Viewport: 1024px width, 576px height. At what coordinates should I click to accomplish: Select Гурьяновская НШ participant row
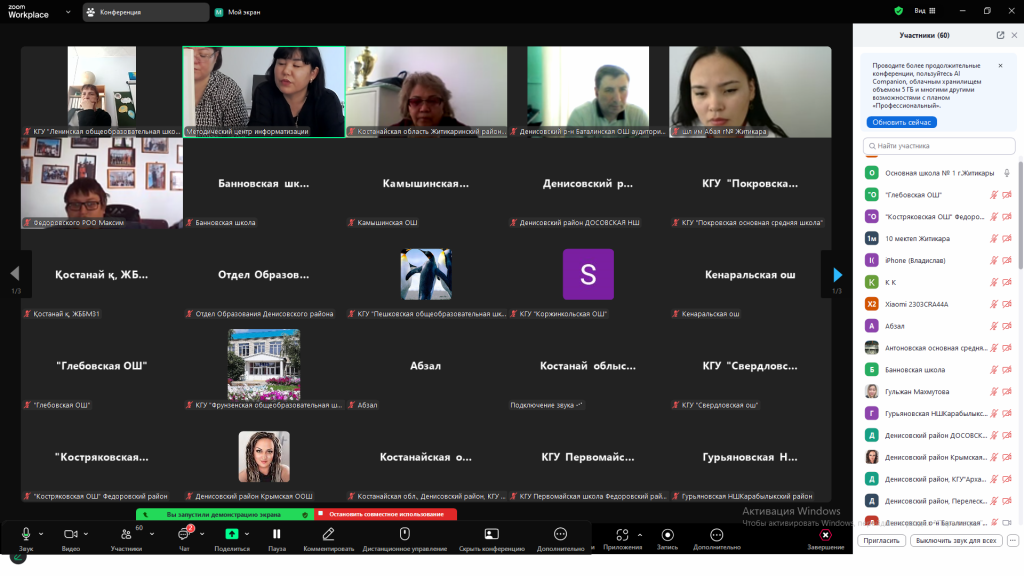tap(938, 413)
